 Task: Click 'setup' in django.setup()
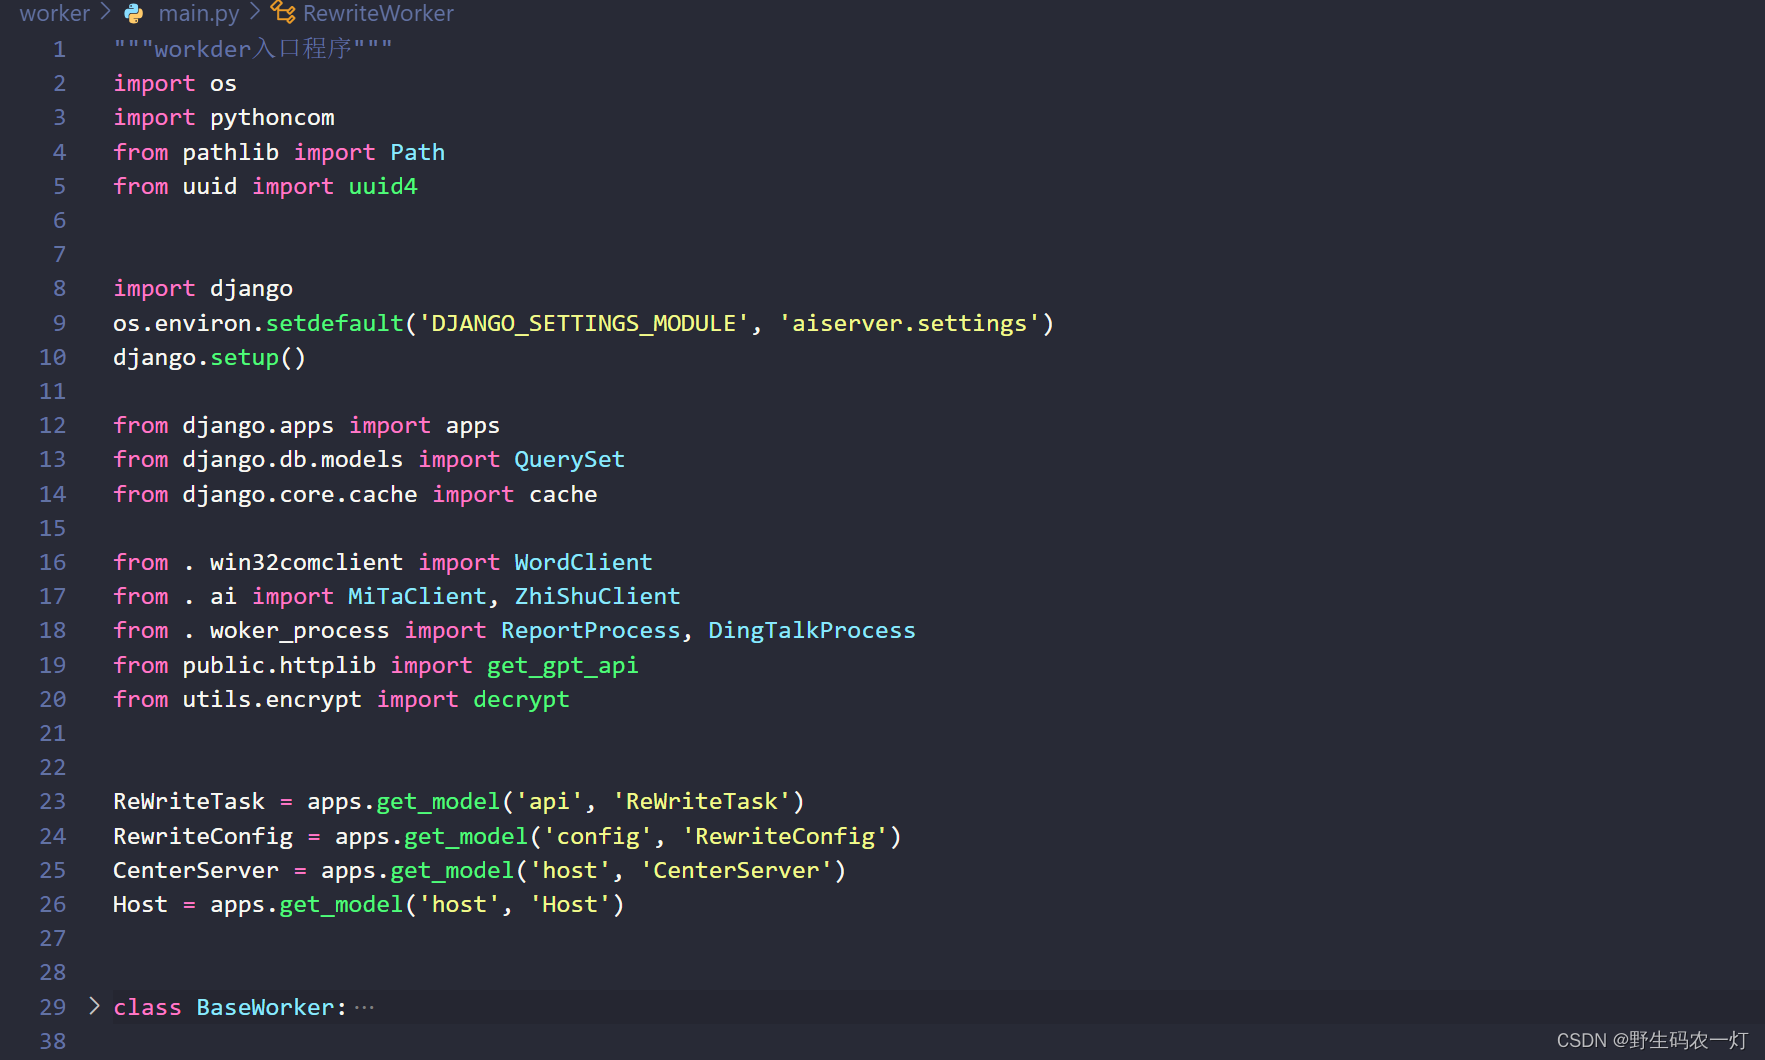click(x=245, y=358)
